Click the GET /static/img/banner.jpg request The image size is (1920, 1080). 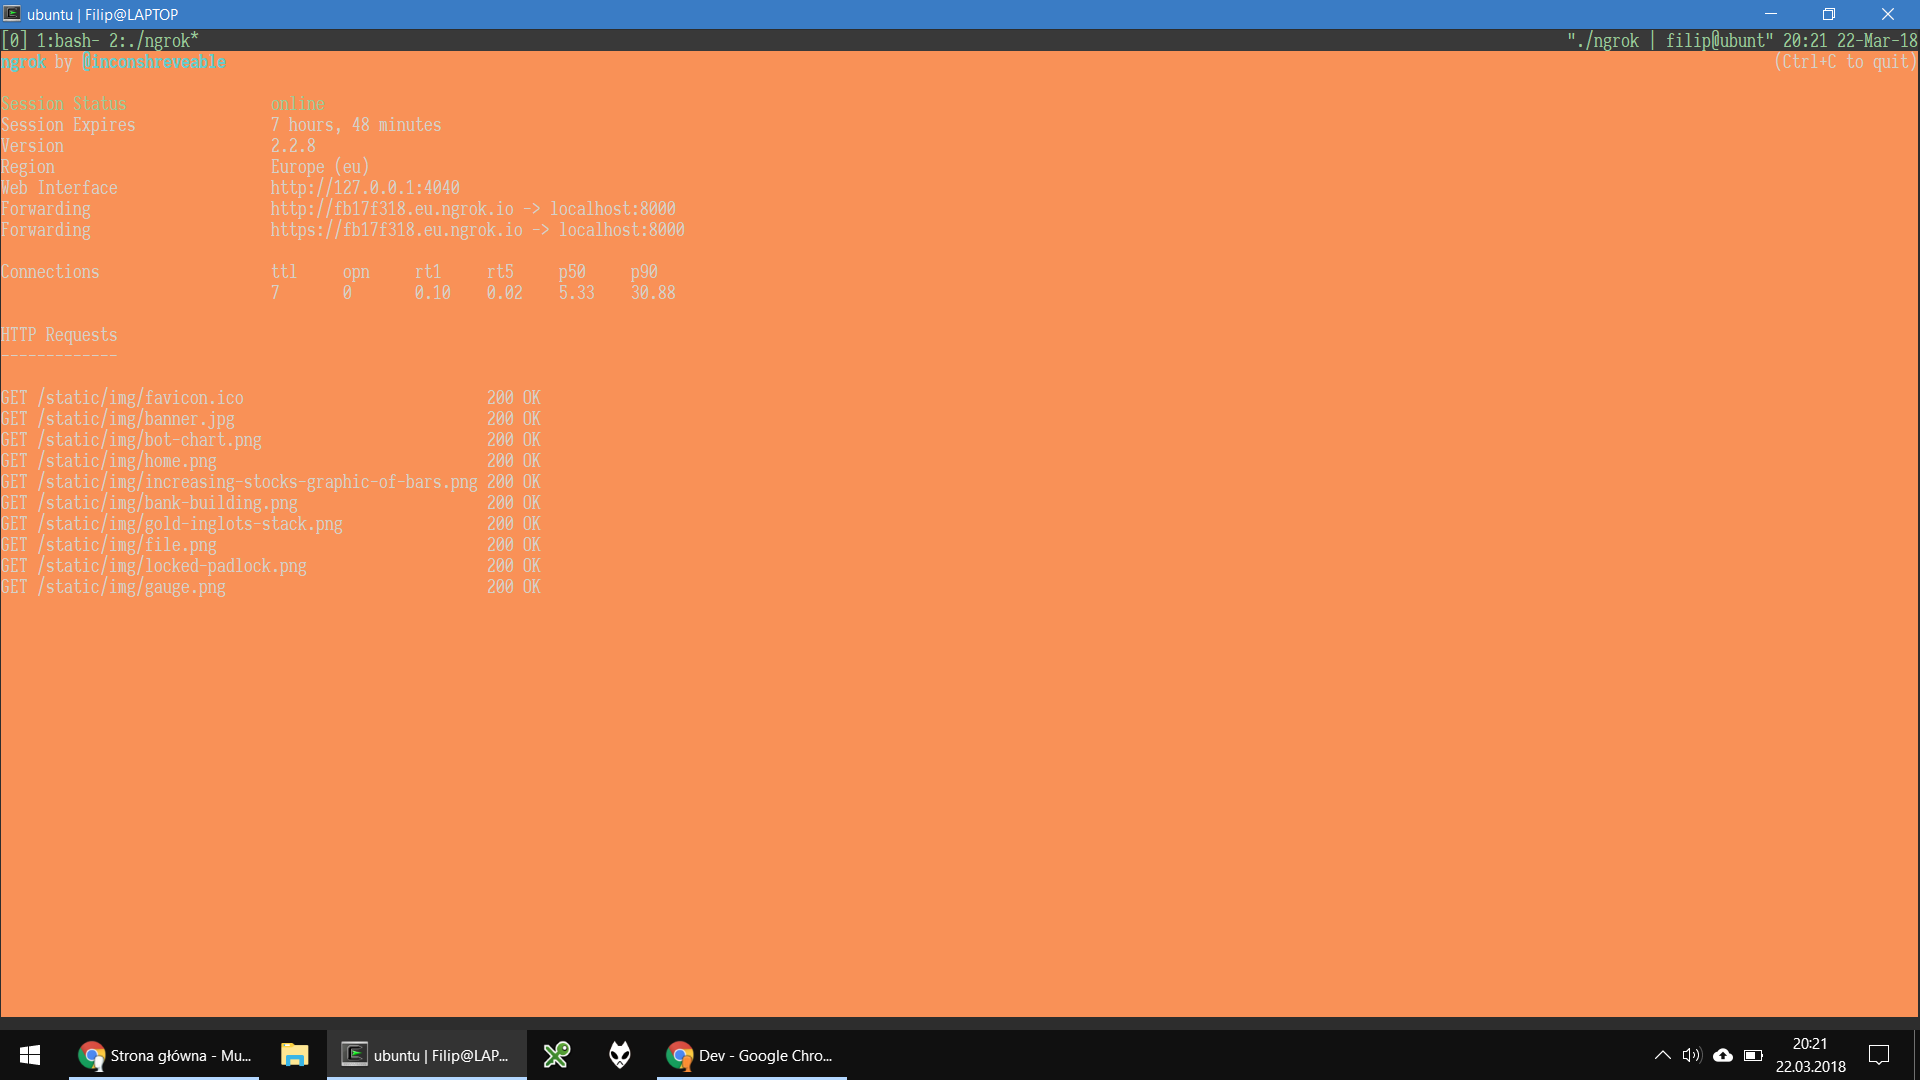point(271,419)
